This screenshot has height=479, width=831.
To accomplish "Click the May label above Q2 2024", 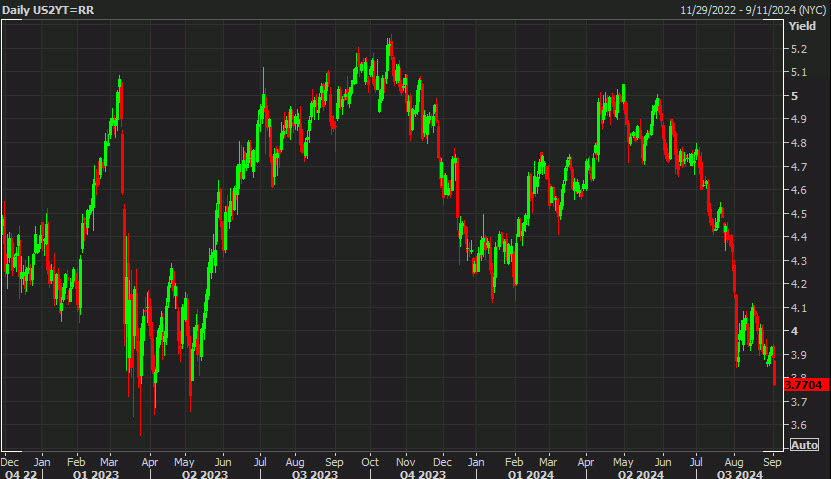I will tap(623, 462).
